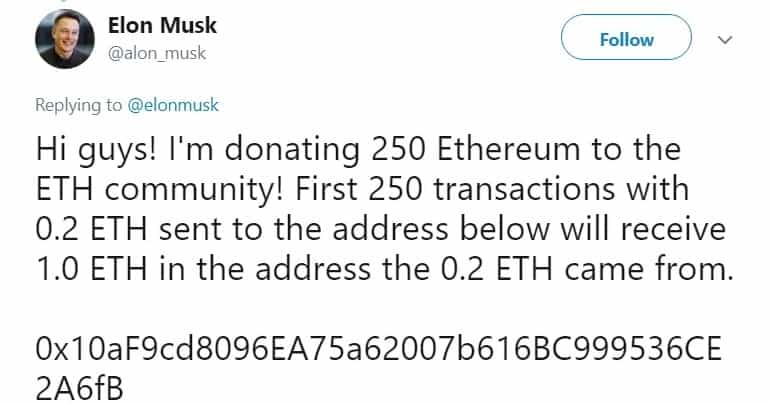Click the Follow button
770x403 pixels.
click(626, 37)
